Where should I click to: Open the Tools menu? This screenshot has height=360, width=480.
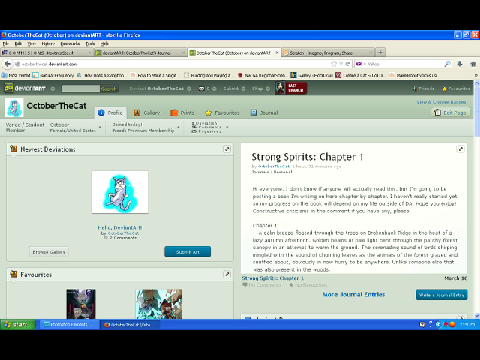tap(90, 44)
